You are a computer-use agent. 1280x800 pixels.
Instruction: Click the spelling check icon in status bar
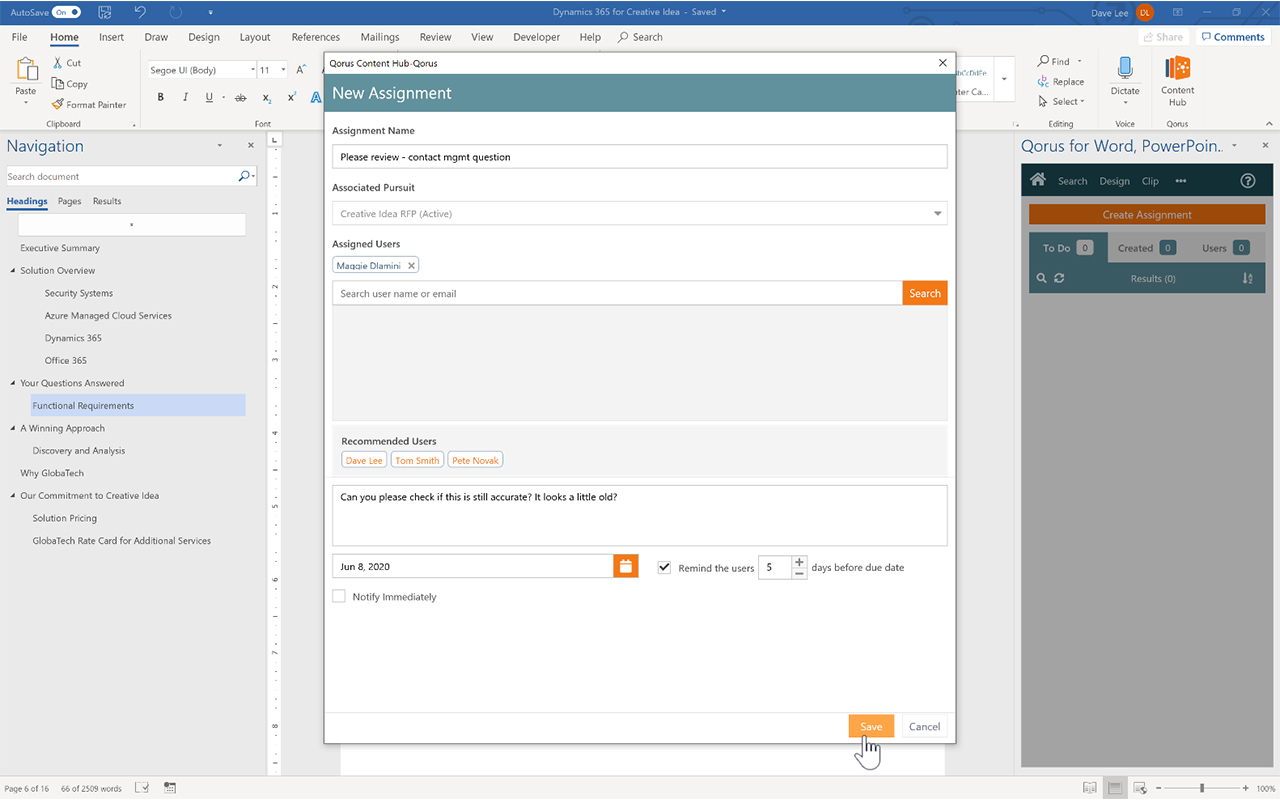(142, 788)
